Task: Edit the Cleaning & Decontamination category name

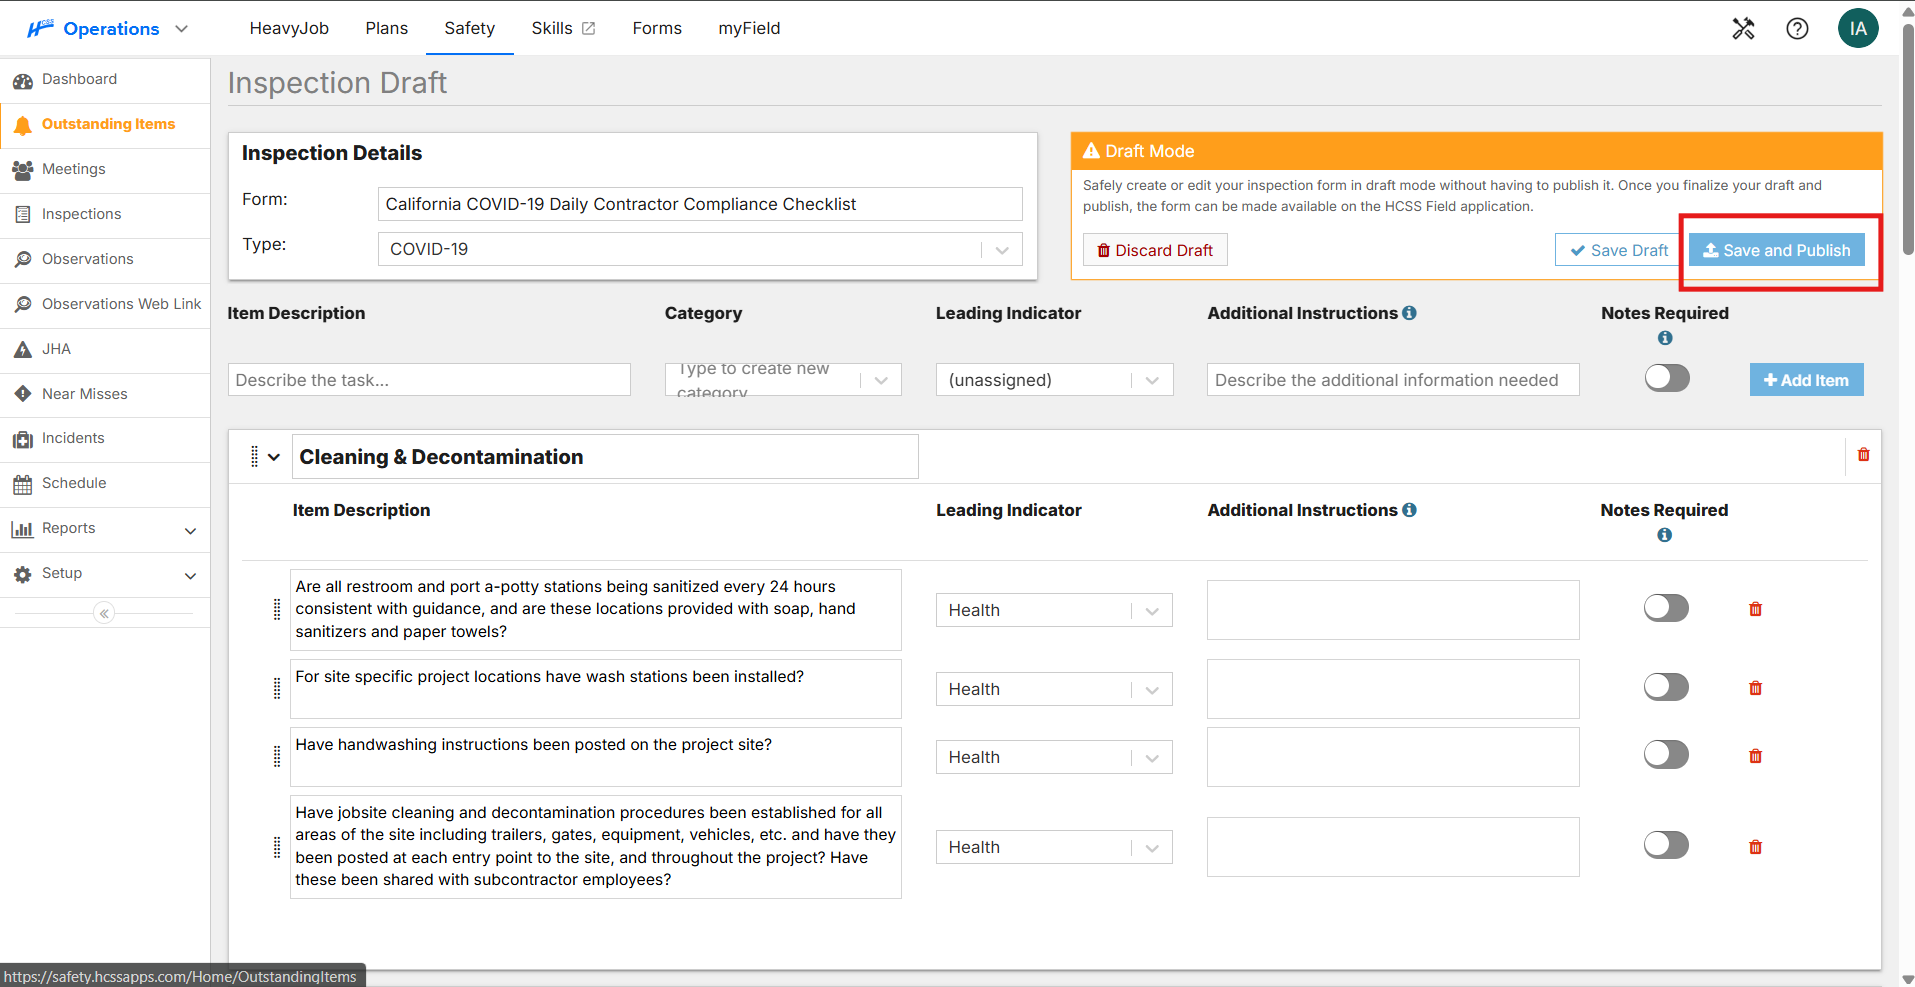Action: [x=605, y=457]
